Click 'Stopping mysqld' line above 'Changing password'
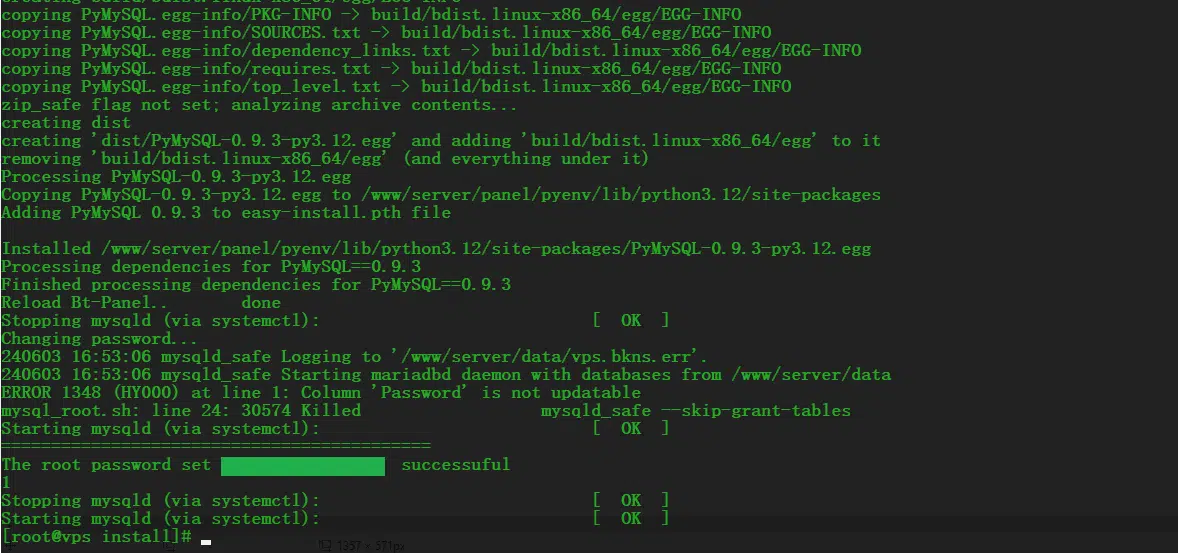 (335, 321)
